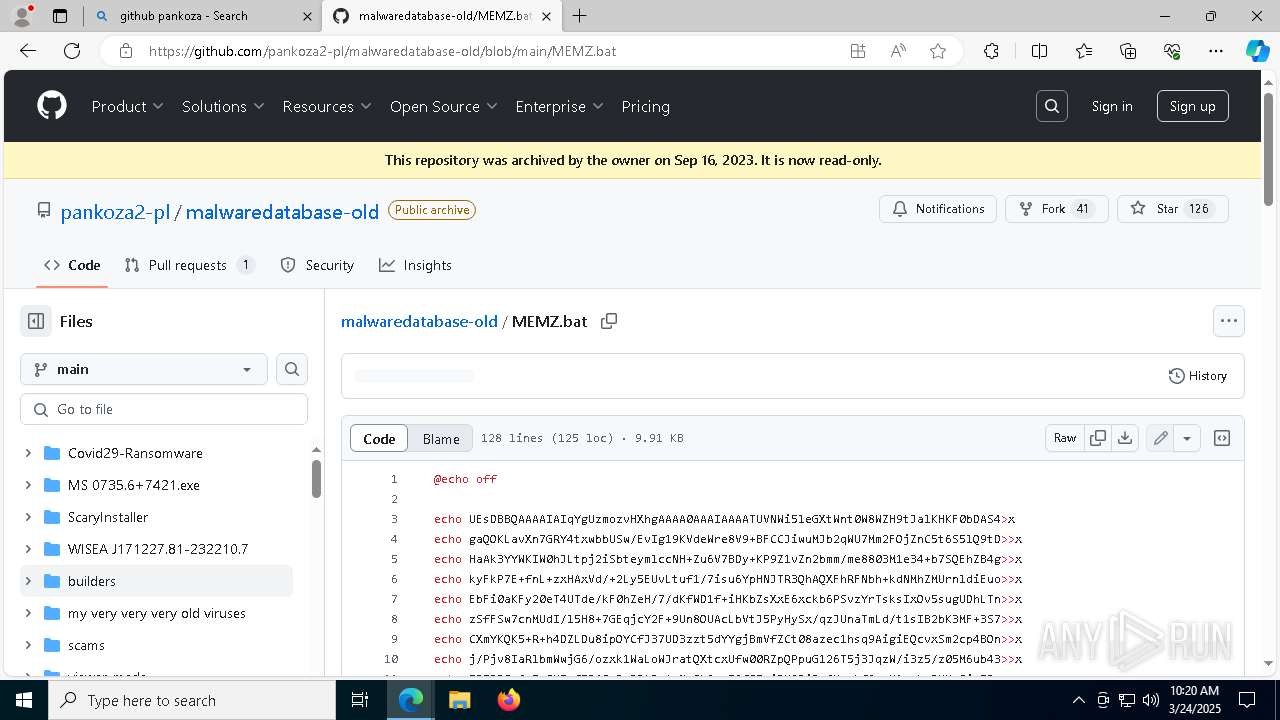Copy raw file contents icon
Viewport: 1280px width, 720px height.
1098,438
